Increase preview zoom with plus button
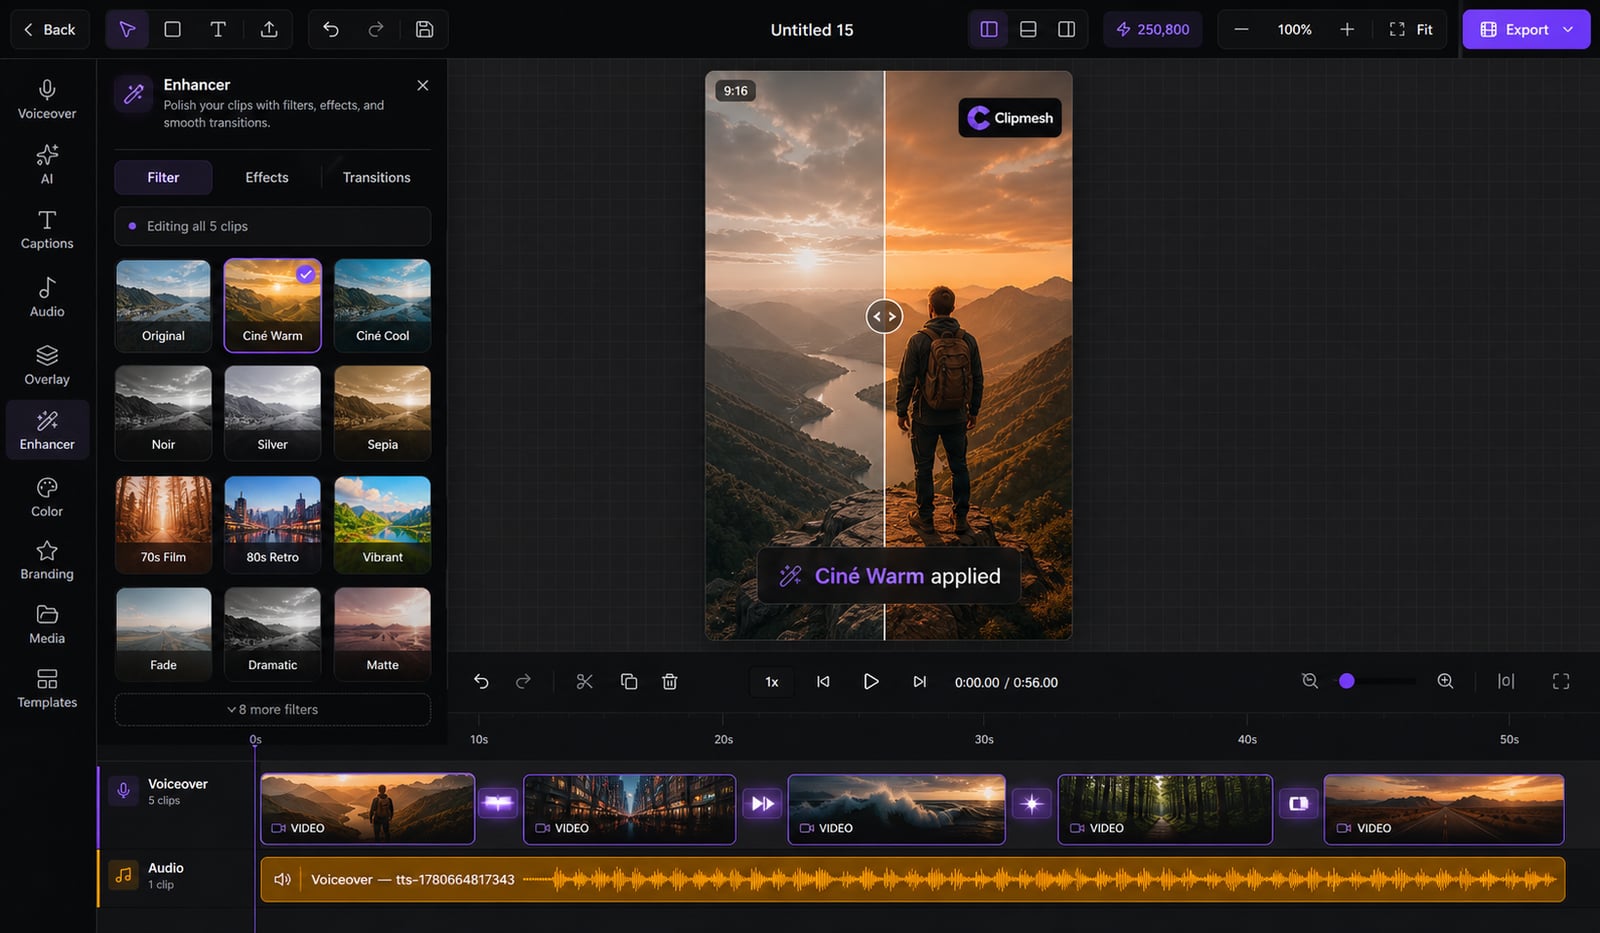The image size is (1600, 933). click(1347, 29)
